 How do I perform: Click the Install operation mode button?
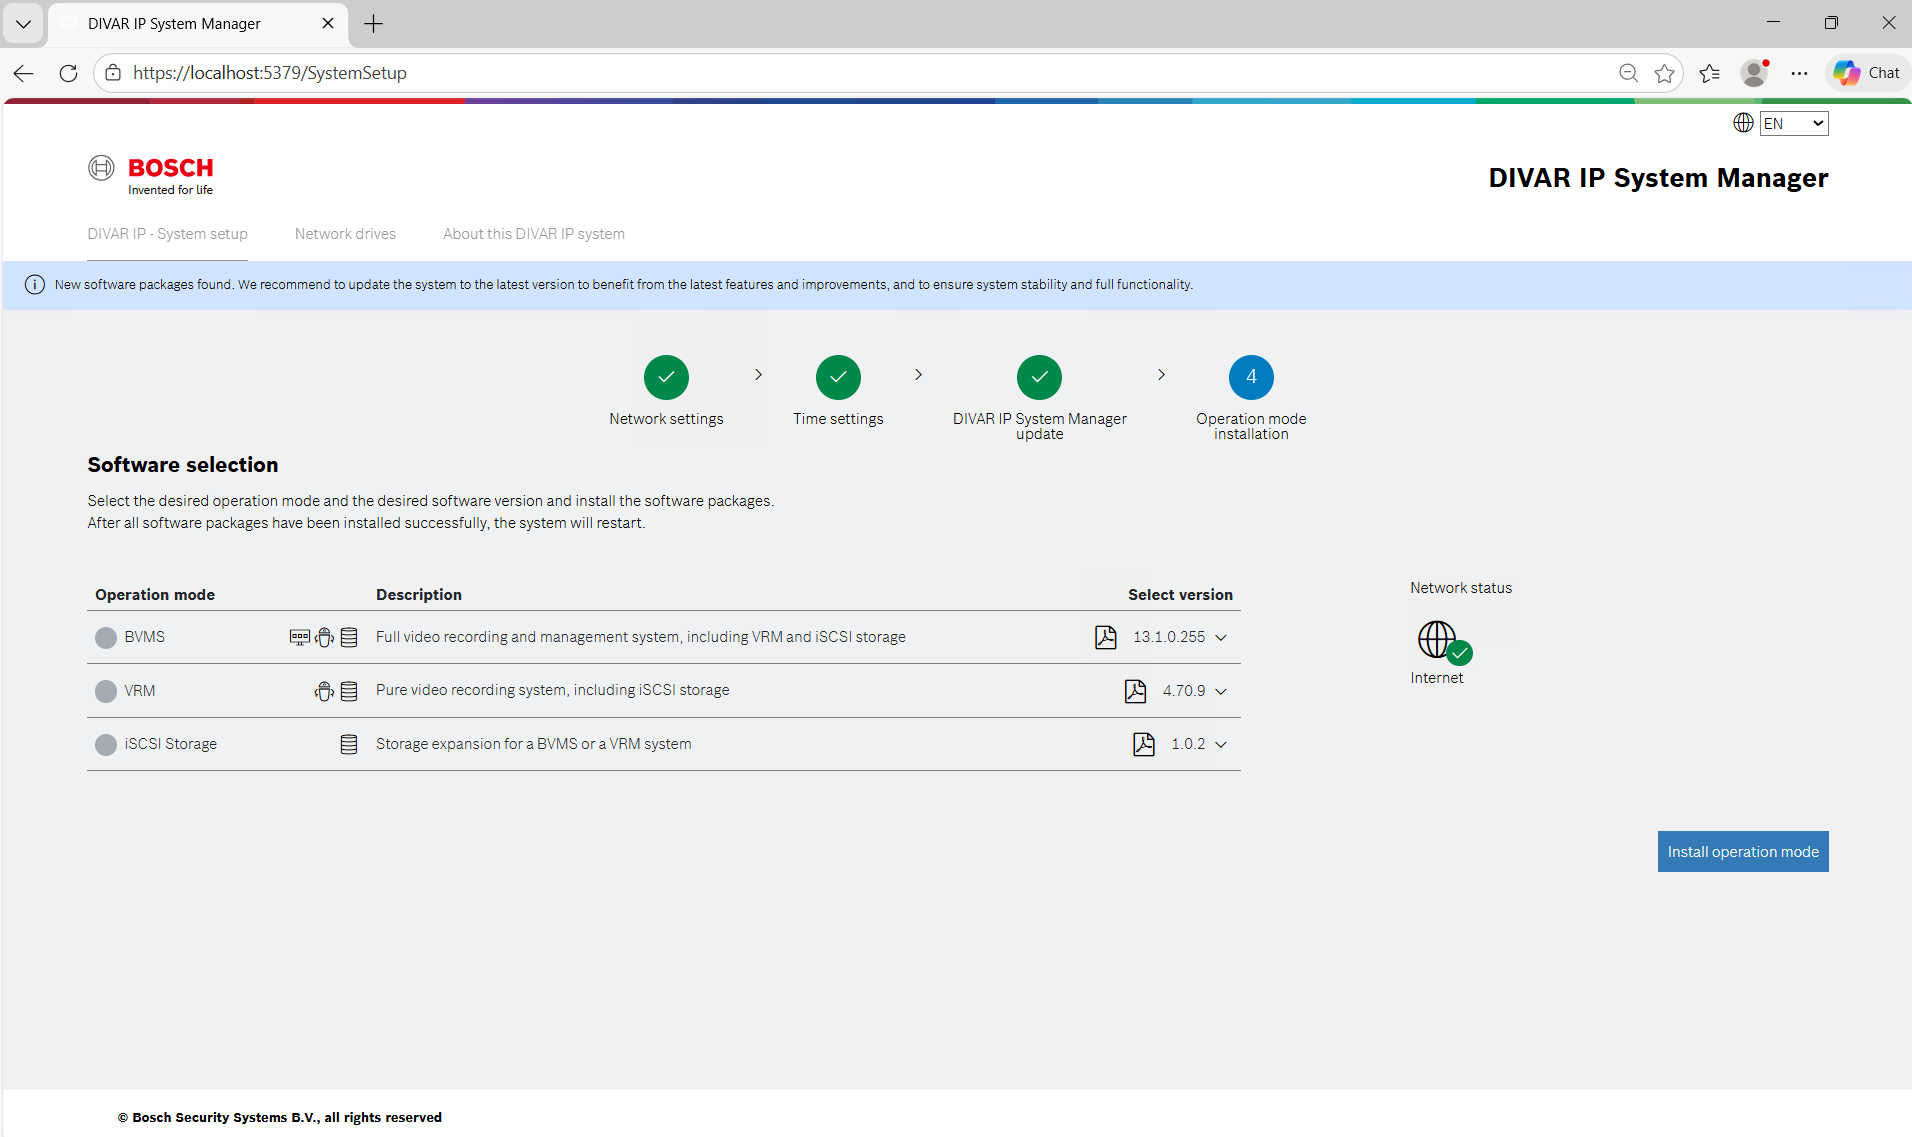(x=1742, y=851)
